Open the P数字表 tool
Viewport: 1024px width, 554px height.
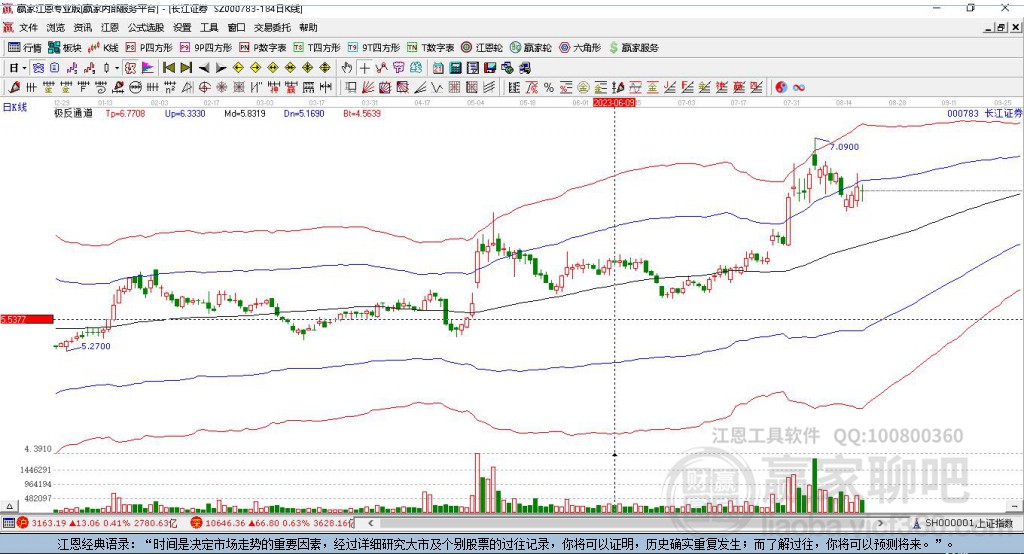(x=263, y=48)
